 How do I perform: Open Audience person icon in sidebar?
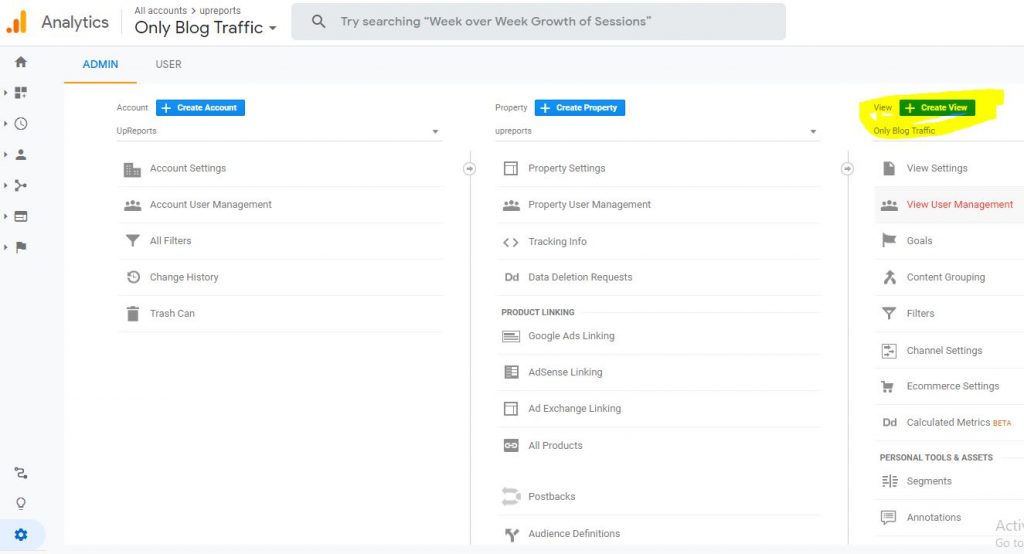tap(21, 155)
